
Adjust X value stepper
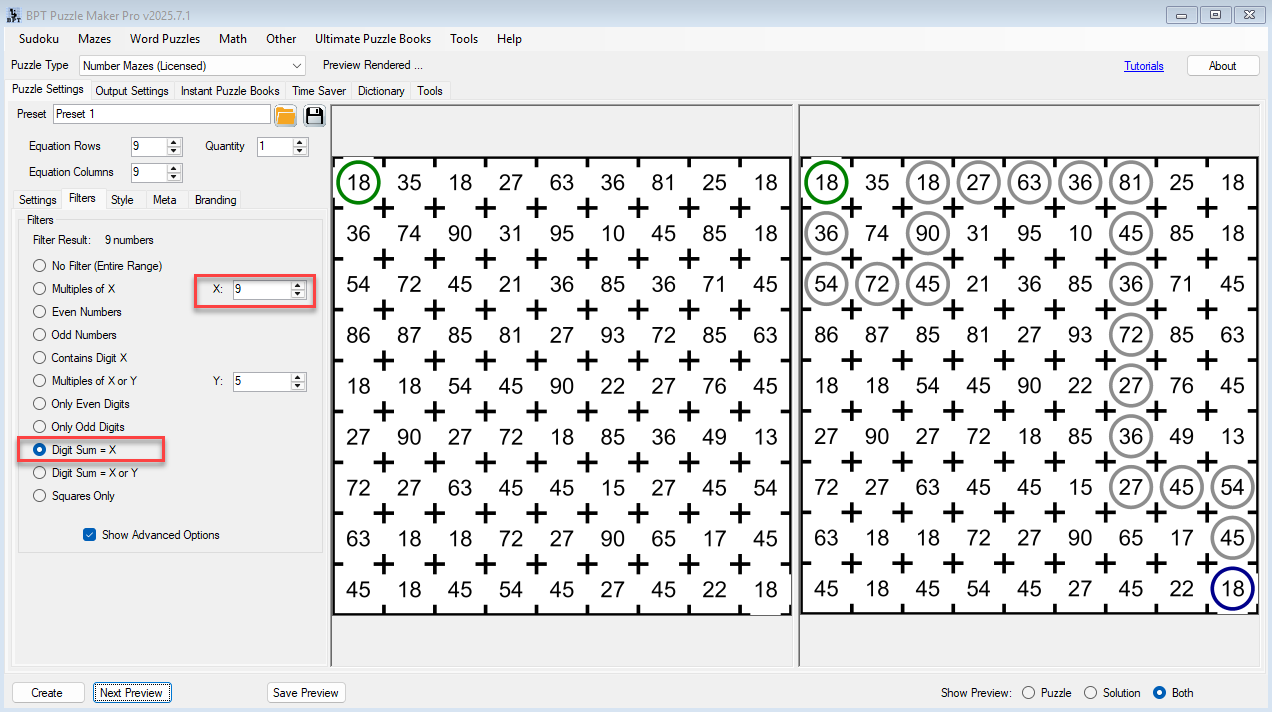297,289
